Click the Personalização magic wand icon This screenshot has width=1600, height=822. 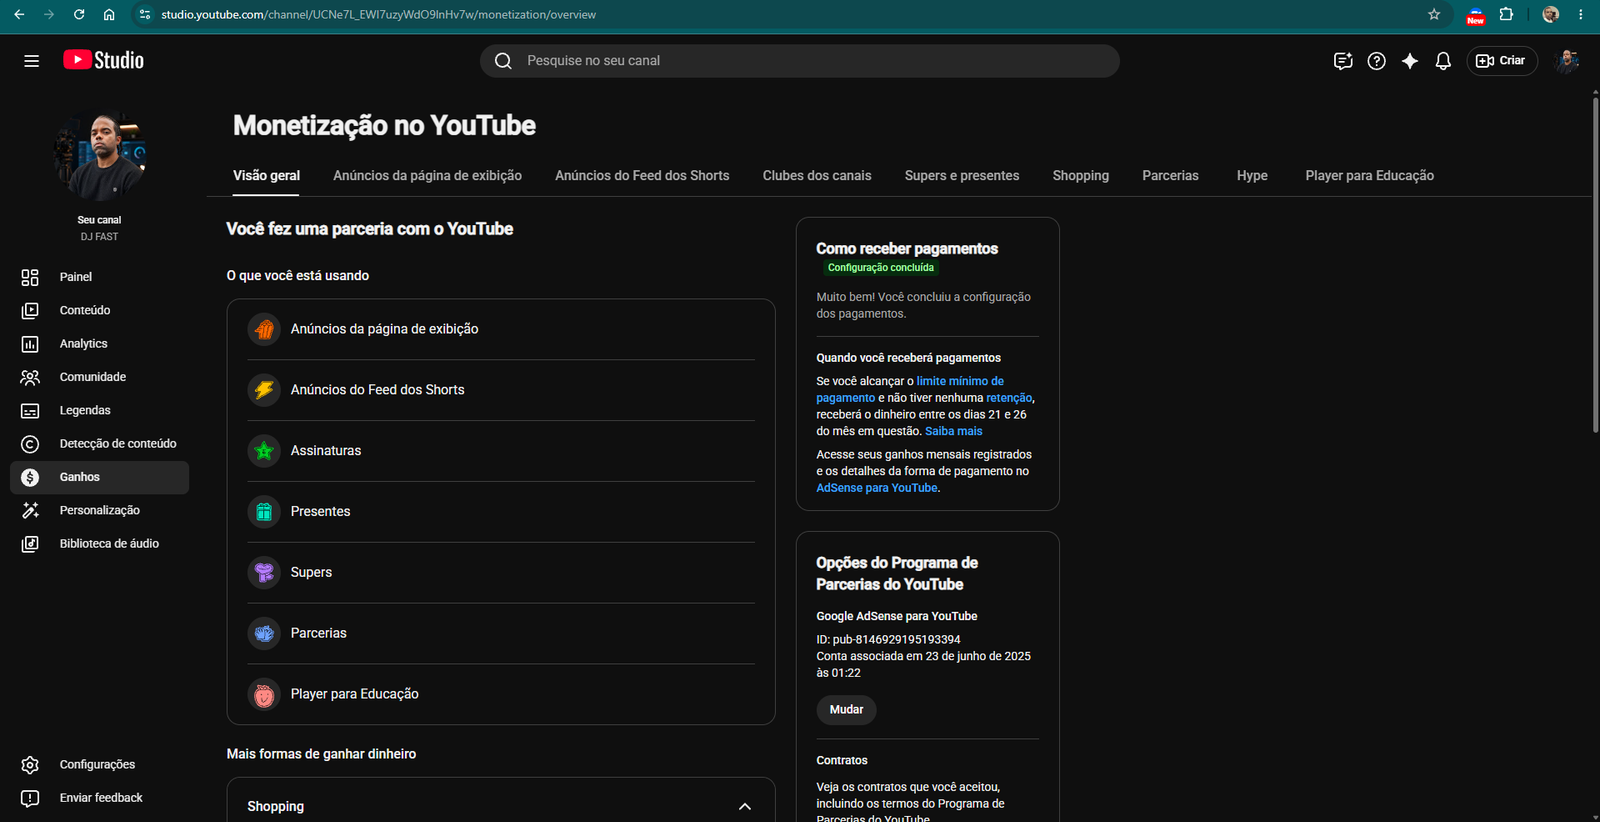point(30,510)
